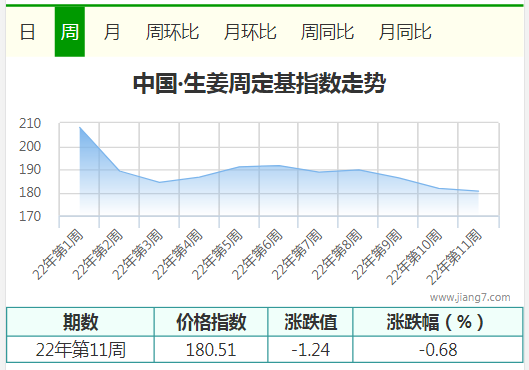
Task: Click the 22年第1周 axis label
Action: 57,254
